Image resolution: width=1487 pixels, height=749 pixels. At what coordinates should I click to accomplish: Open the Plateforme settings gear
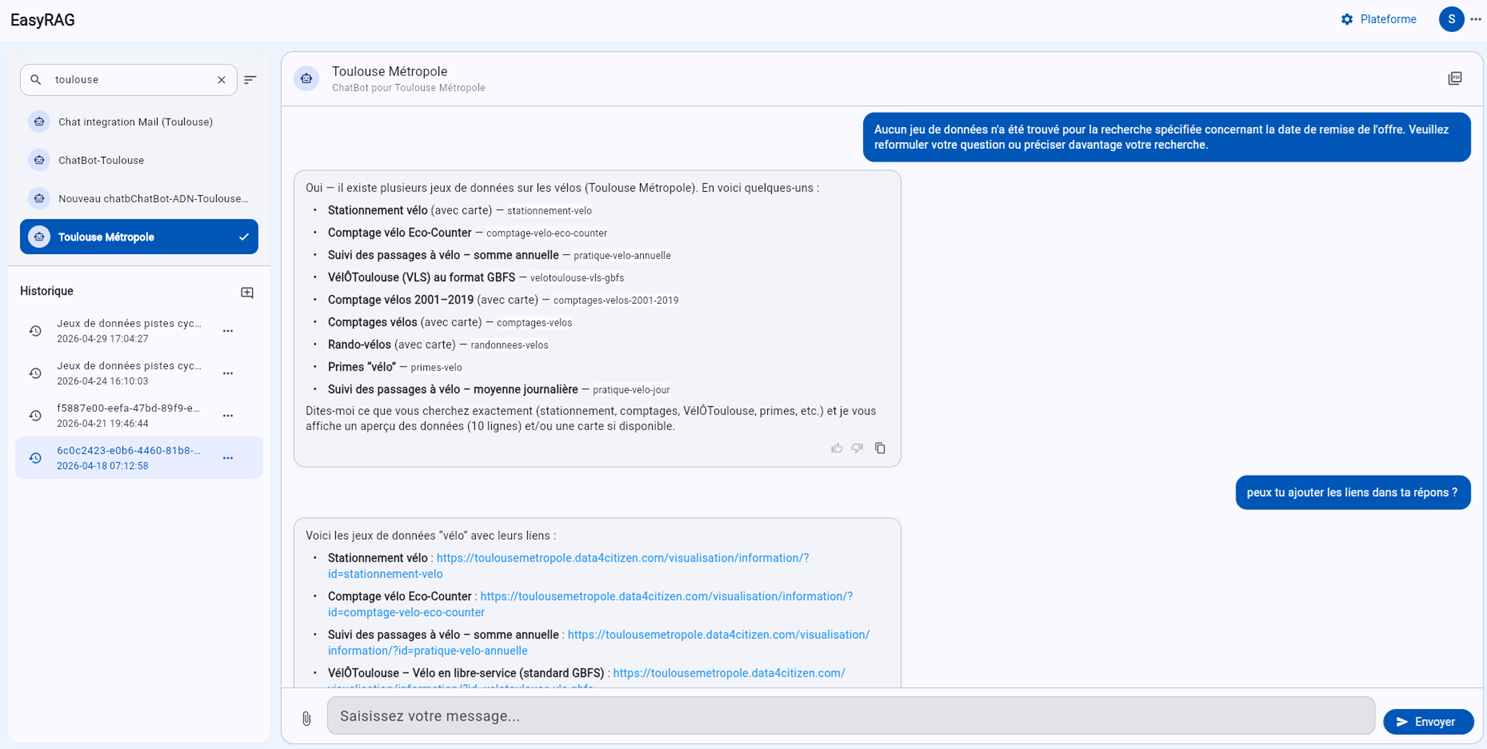[x=1347, y=19]
